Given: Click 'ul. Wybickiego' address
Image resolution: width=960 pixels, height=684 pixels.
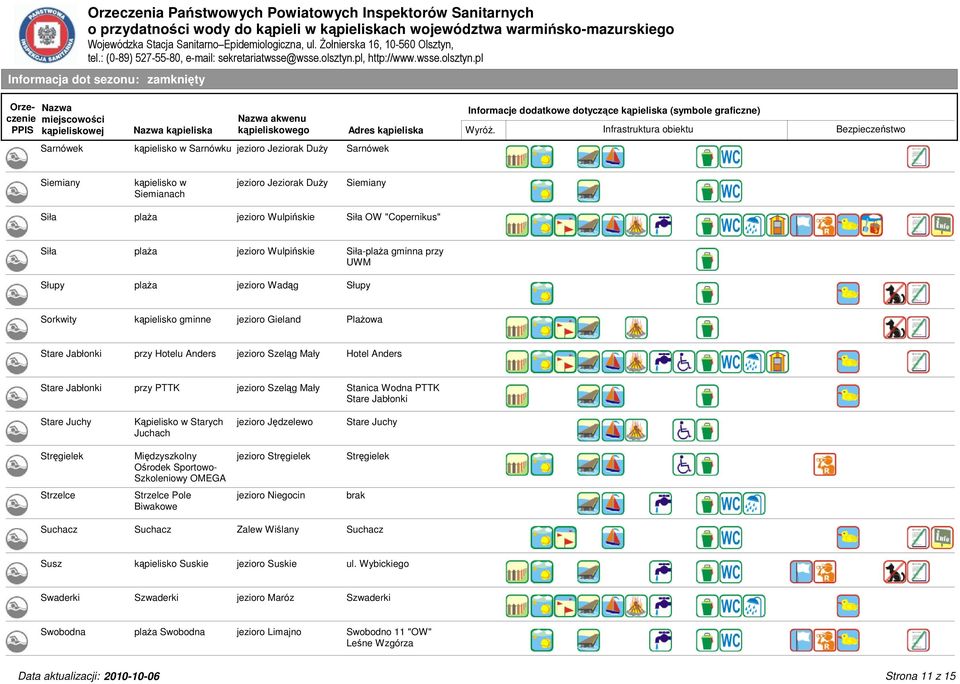Looking at the screenshot, I should click(378, 564).
